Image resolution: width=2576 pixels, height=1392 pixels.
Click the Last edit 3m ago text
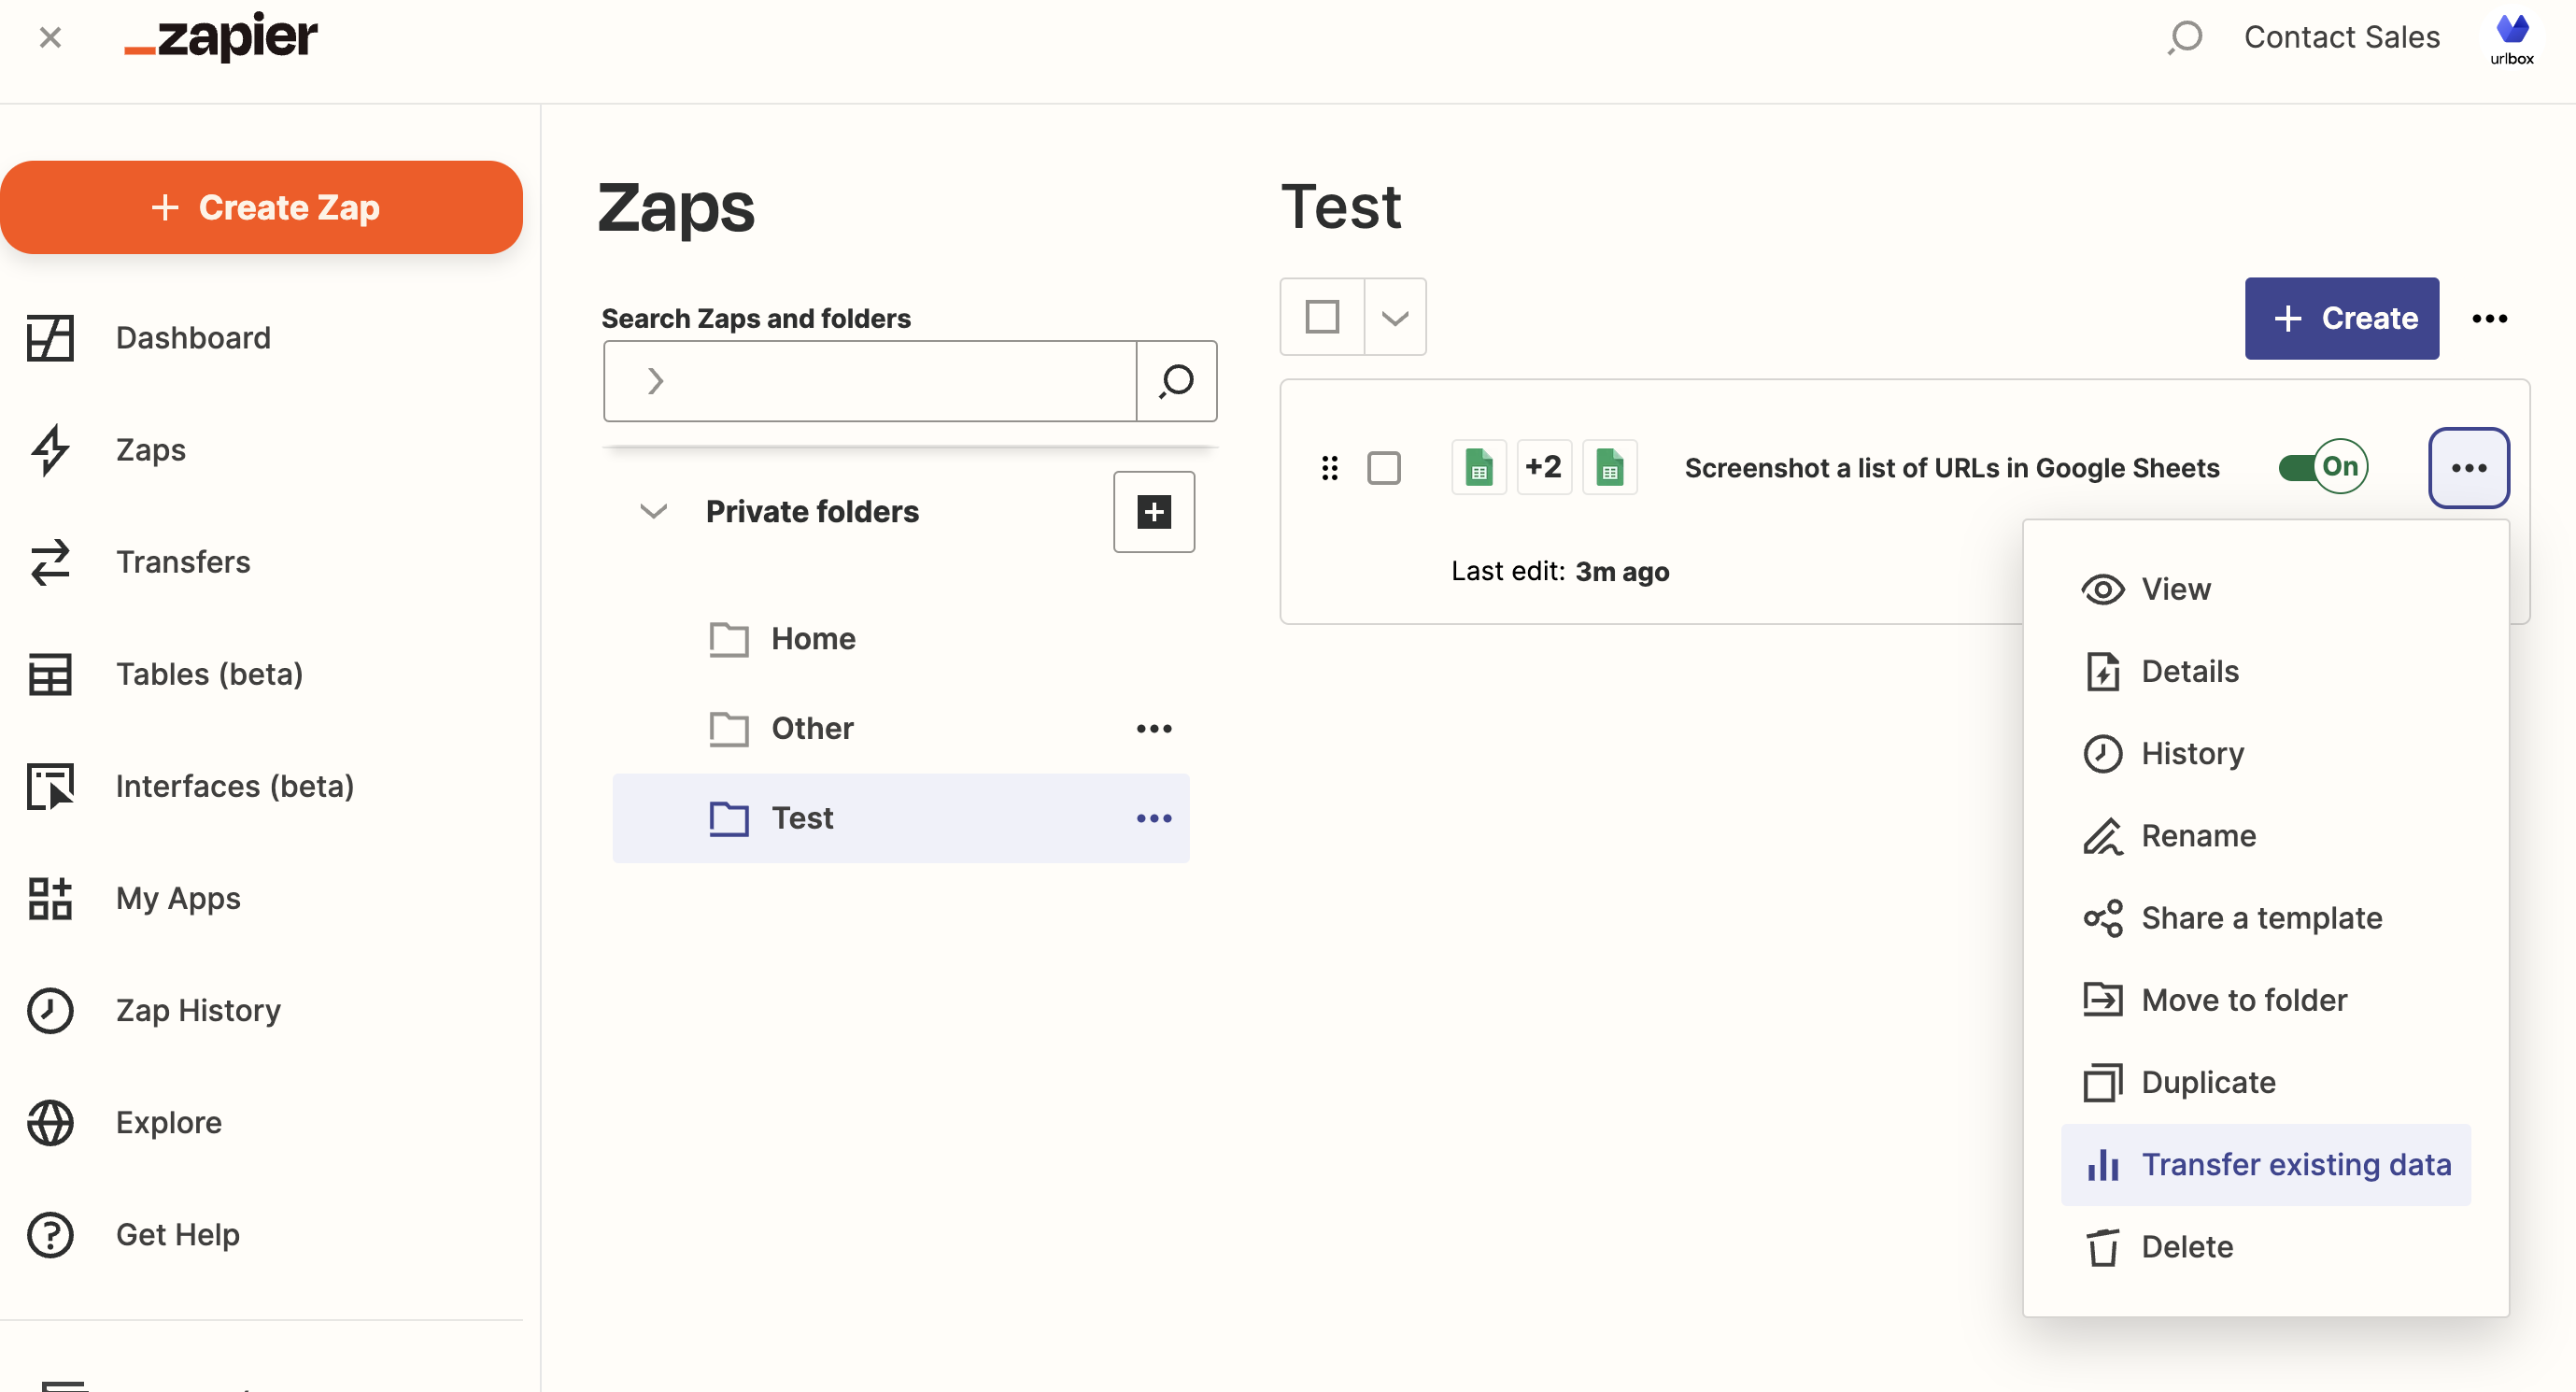[1560, 571]
